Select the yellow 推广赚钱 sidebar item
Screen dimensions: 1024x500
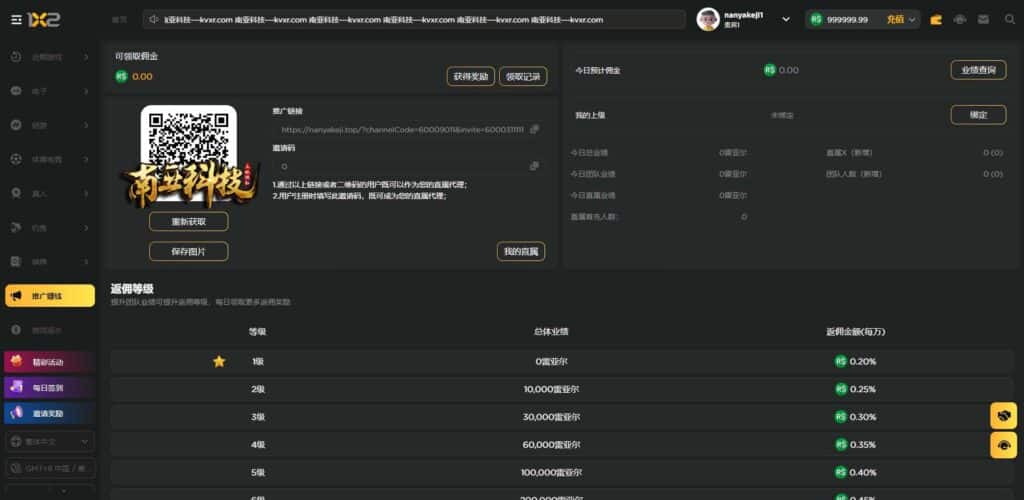(50, 296)
